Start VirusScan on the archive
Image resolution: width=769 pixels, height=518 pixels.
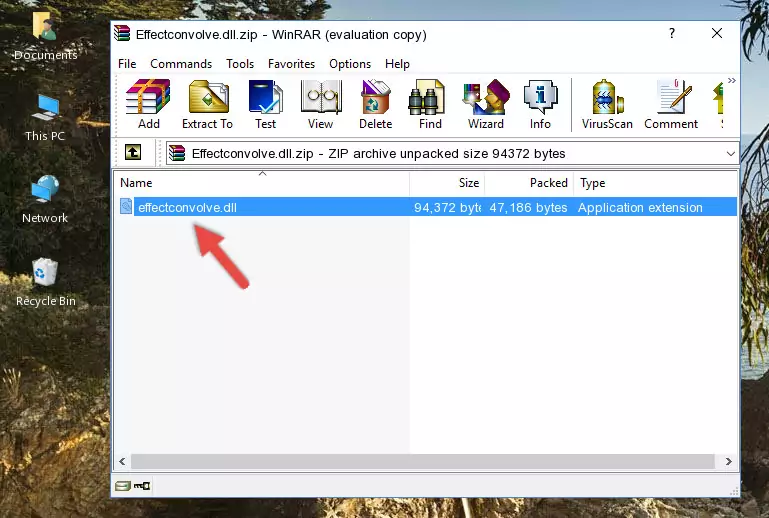607,104
